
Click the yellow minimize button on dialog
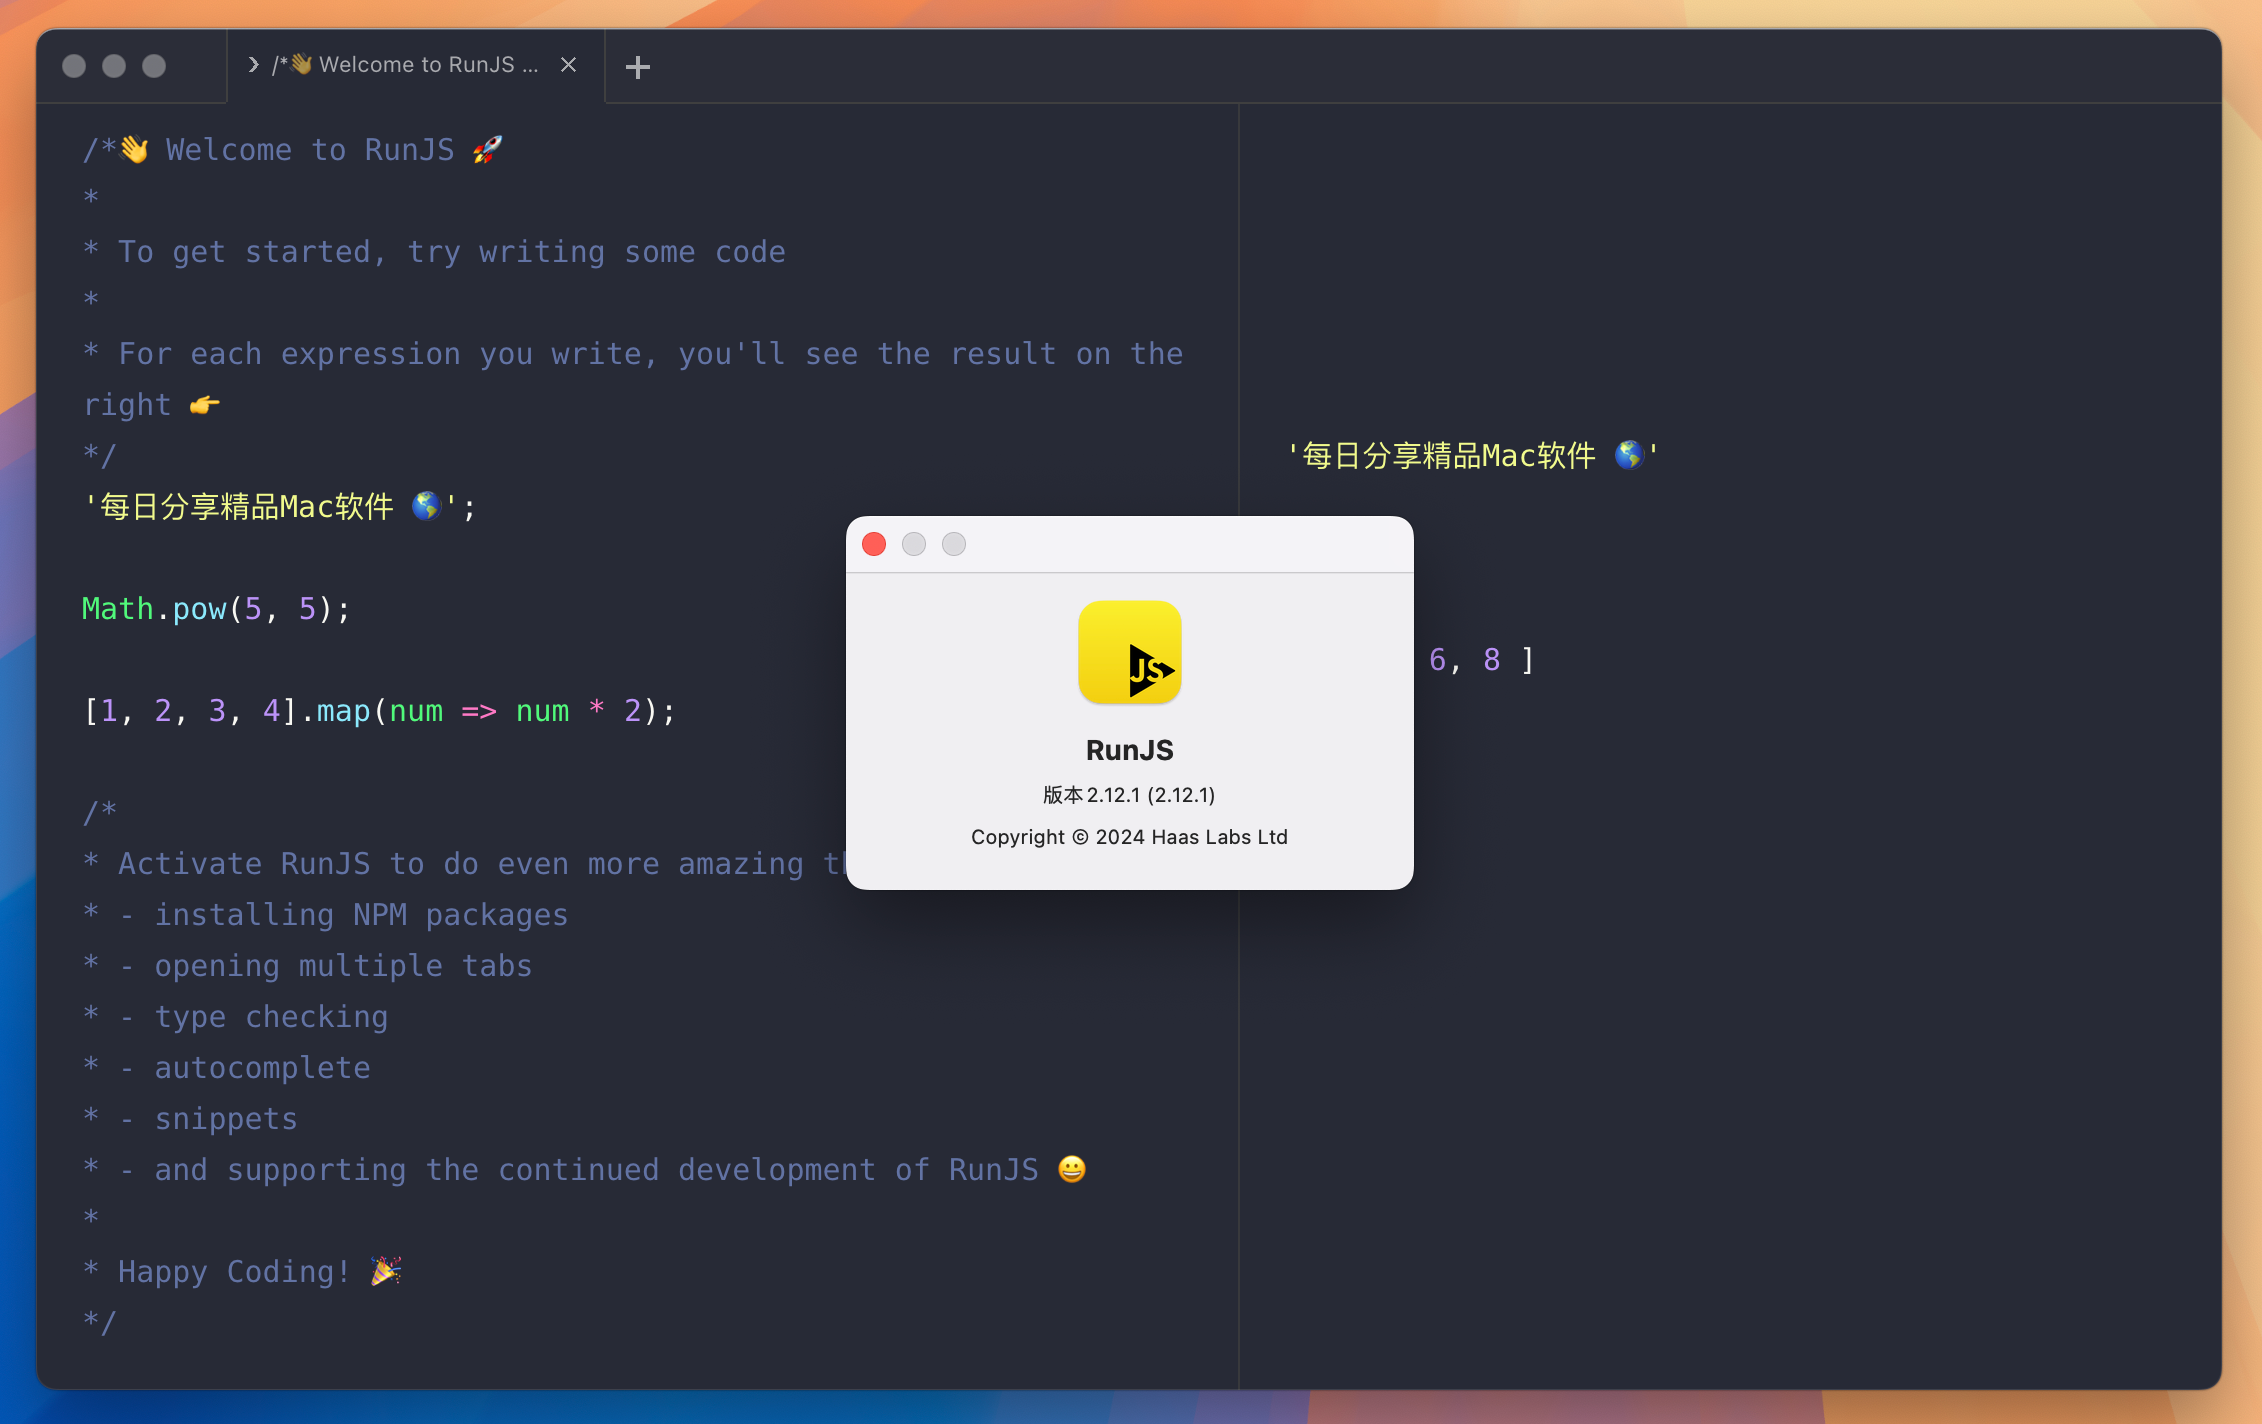[x=915, y=543]
